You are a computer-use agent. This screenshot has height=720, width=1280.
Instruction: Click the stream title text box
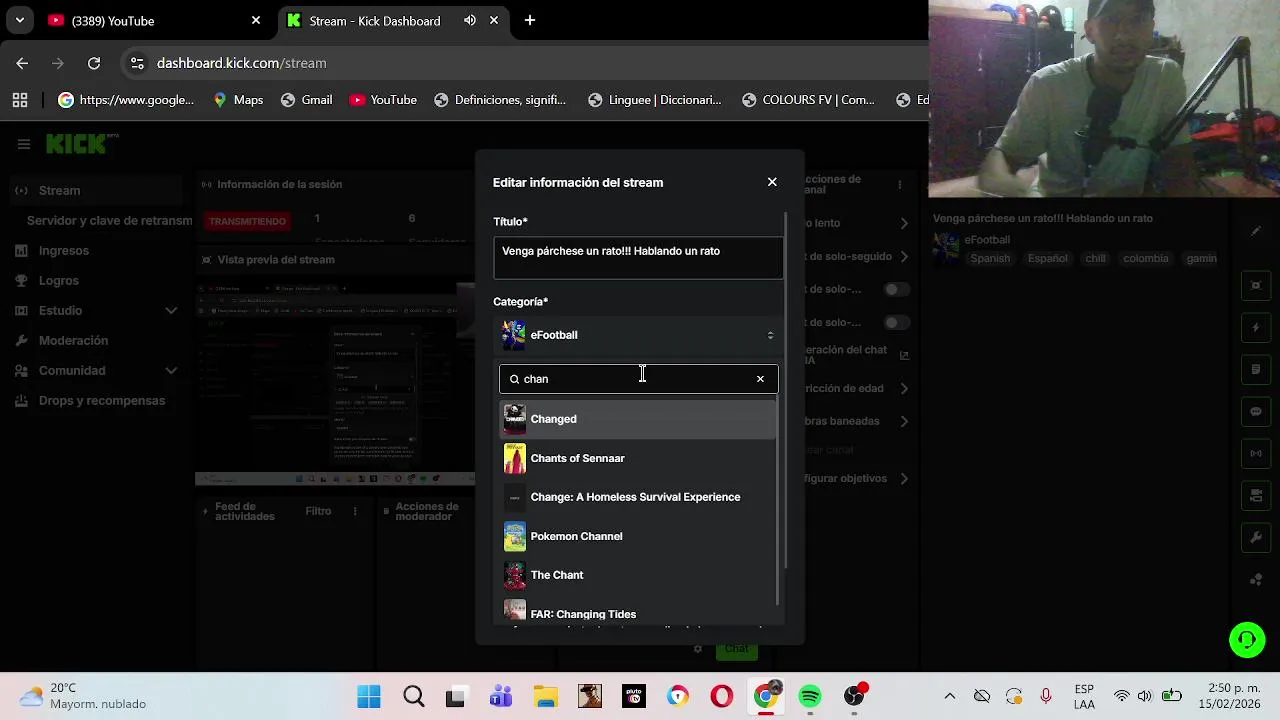tap(638, 258)
